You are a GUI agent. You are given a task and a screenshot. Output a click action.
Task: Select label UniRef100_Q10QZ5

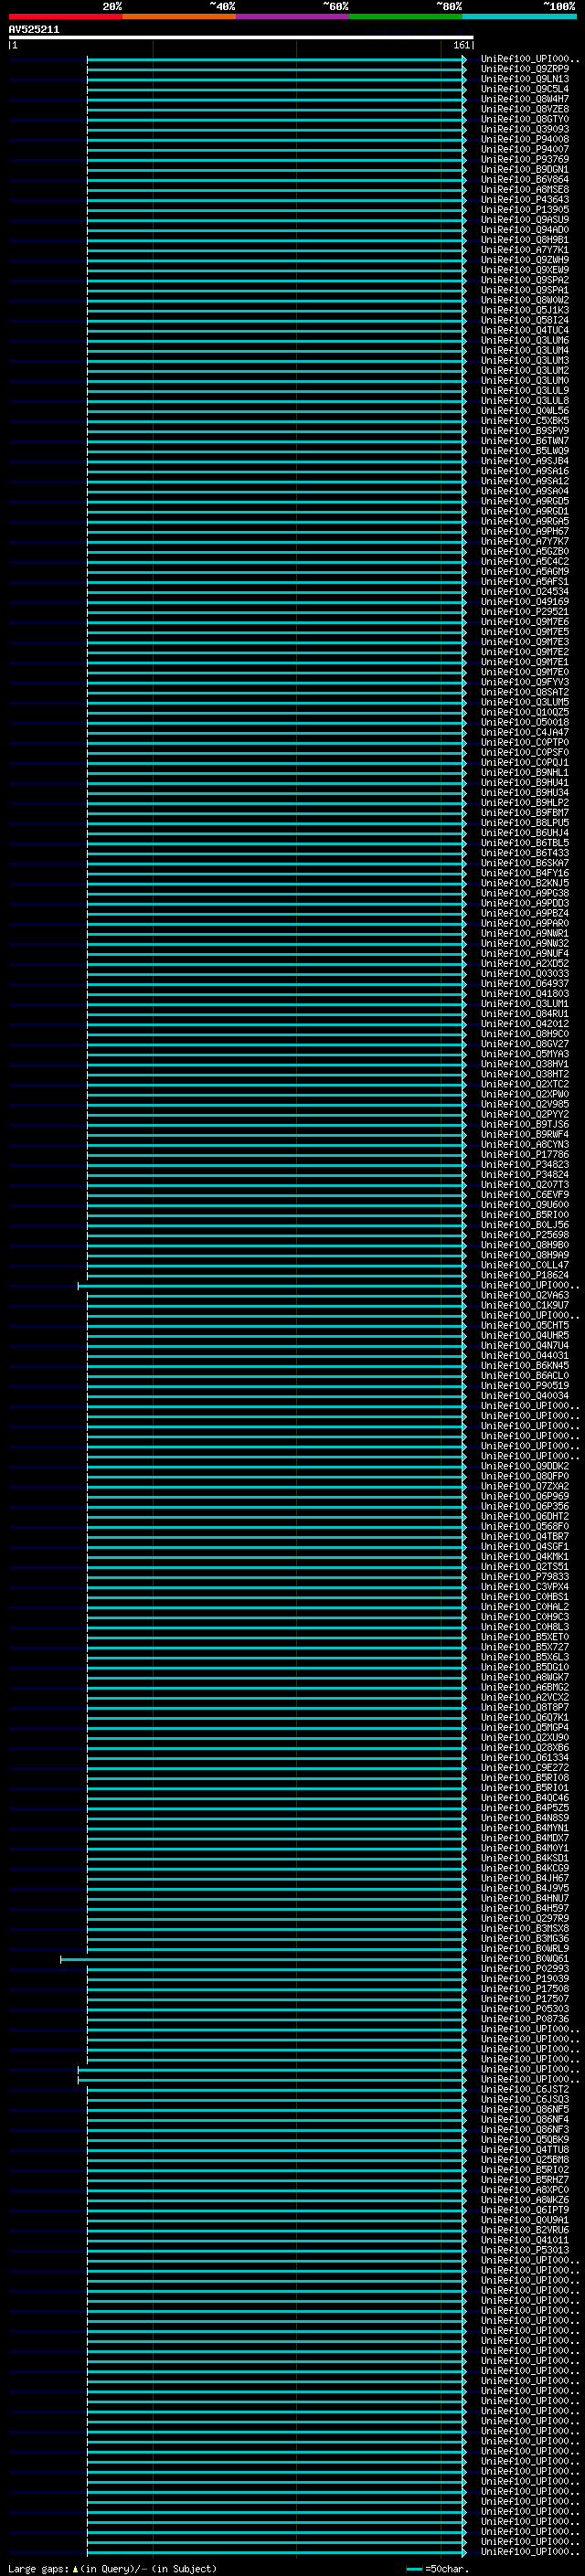pyautogui.click(x=525, y=713)
